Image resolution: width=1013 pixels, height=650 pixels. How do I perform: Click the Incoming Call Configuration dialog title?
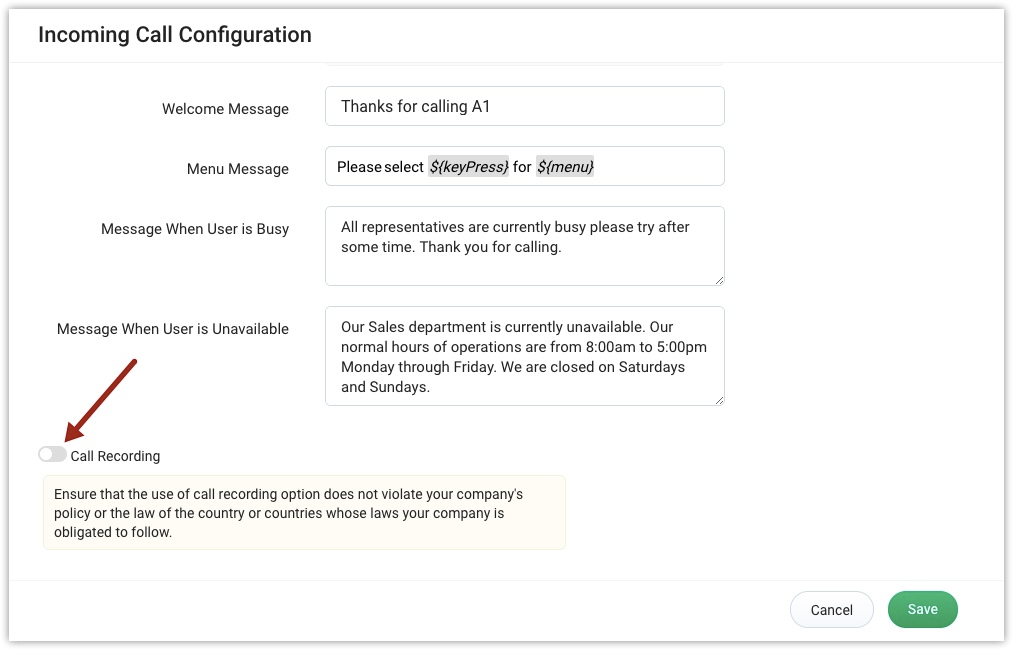click(x=175, y=35)
